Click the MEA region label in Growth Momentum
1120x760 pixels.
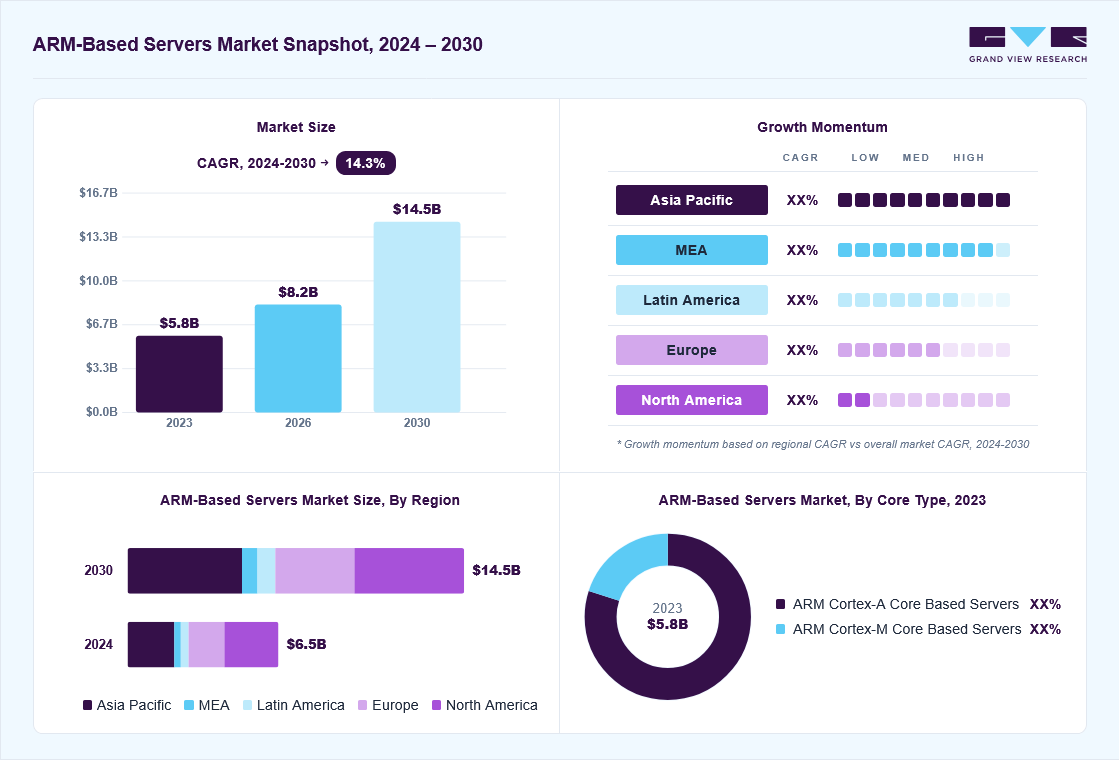click(691, 250)
